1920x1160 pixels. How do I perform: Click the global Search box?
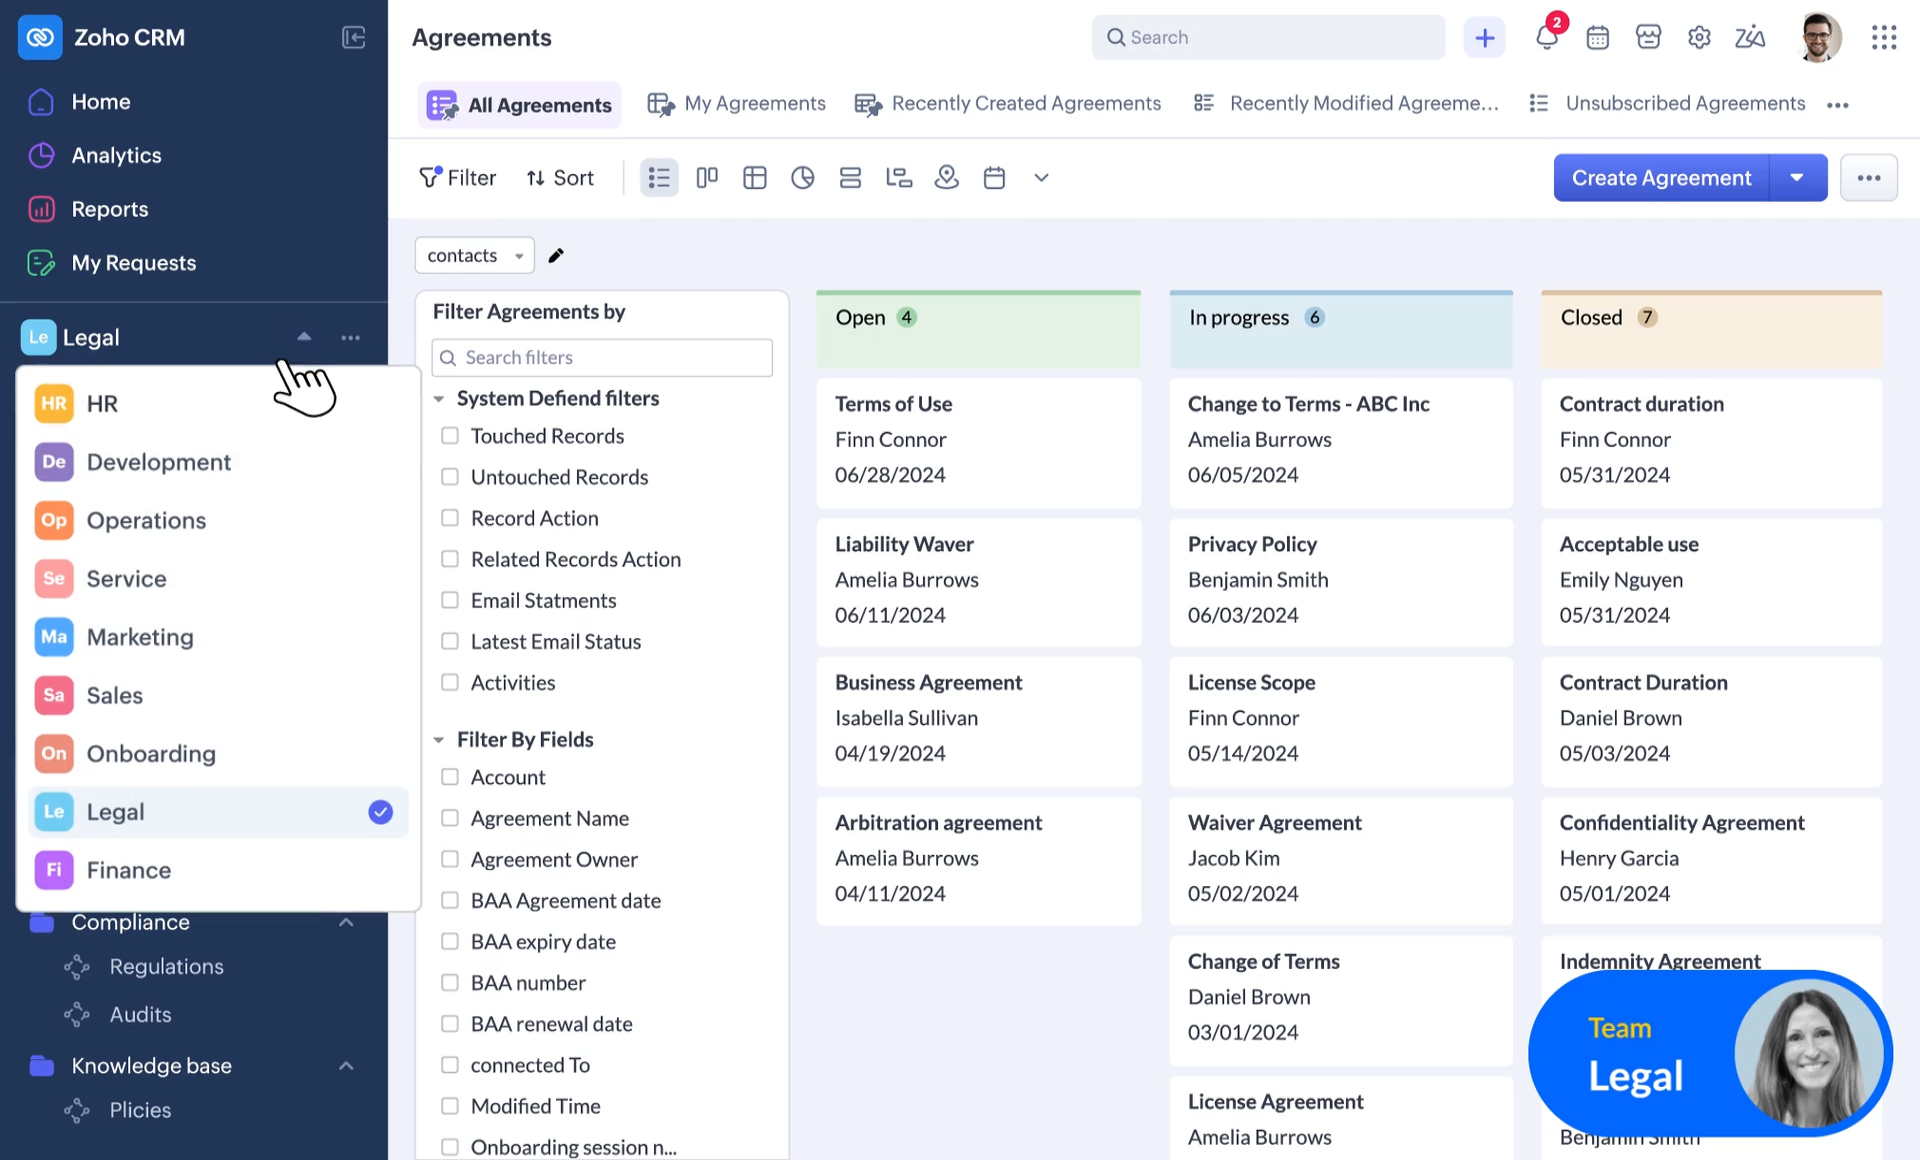(1268, 38)
